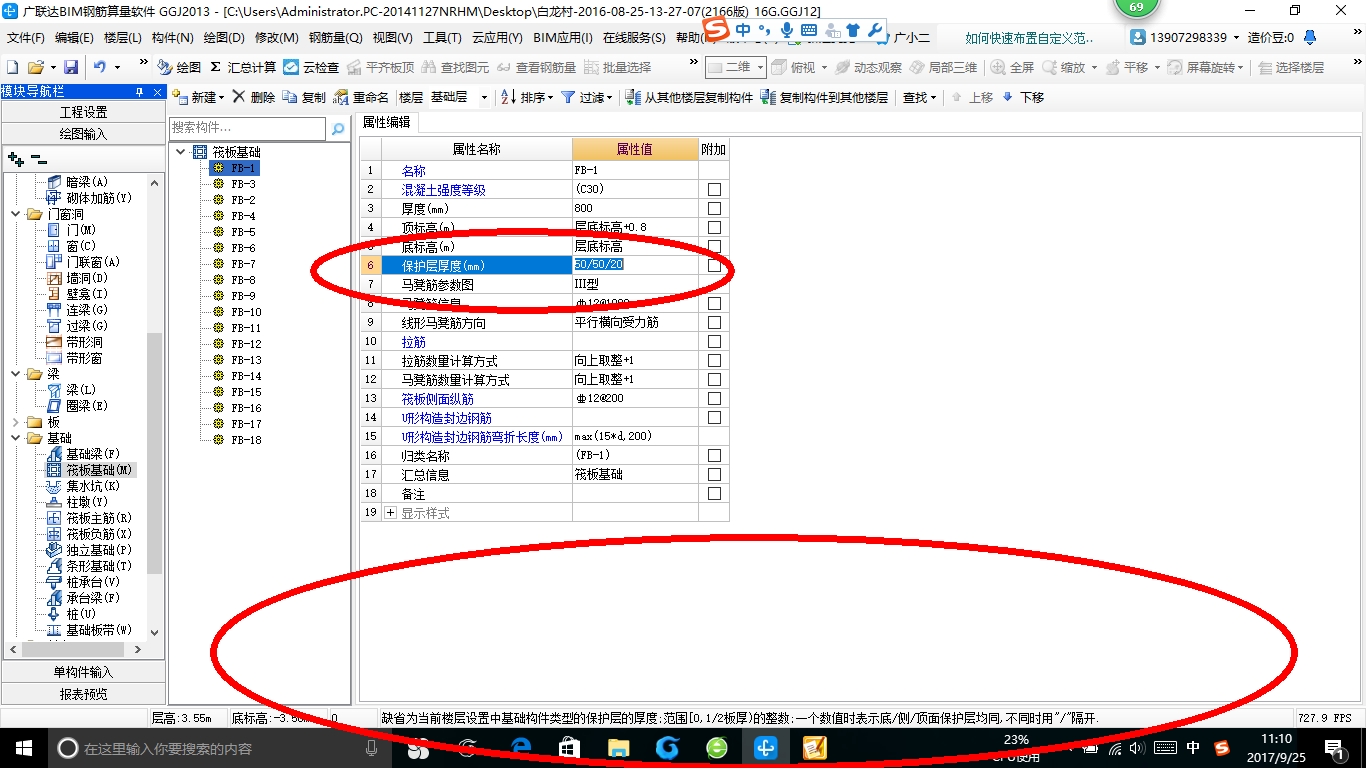Select 柱墩(Y) column pier item
This screenshot has height=768, width=1366.
coord(78,502)
